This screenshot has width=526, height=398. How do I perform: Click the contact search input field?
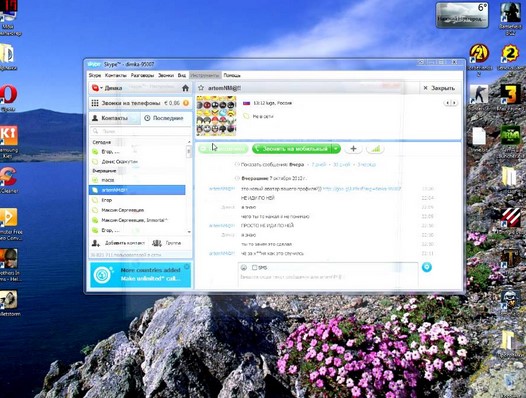[140, 131]
